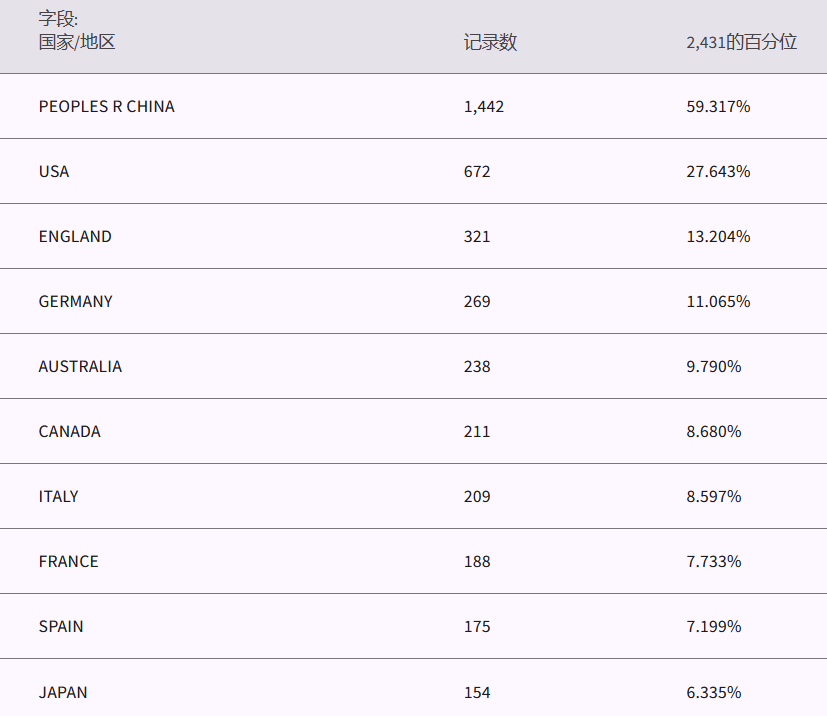827x716 pixels.
Task: Select the 11.065% percentage cell
Action: tap(718, 301)
